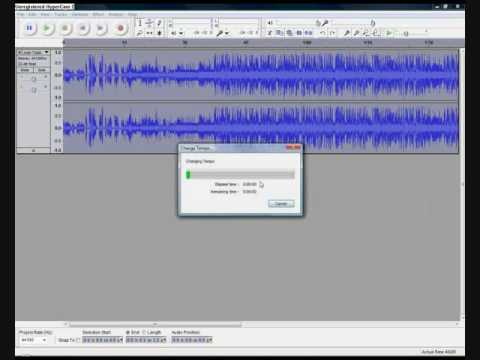Stop playback with the Stop button
Image resolution: width=480 pixels, height=360 pixels.
click(65, 28)
